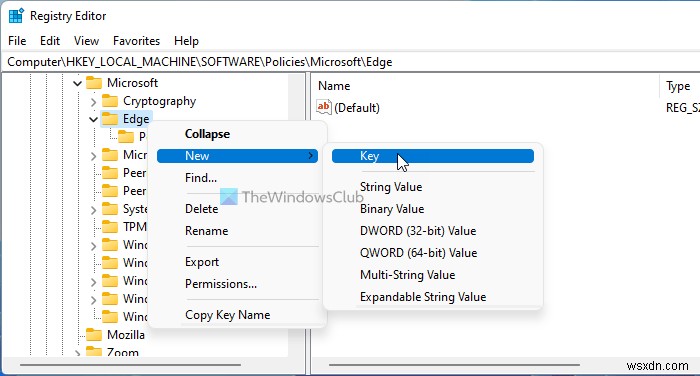Select the Microsoft folder icon
The width and height of the screenshot is (700, 376).
point(94,83)
